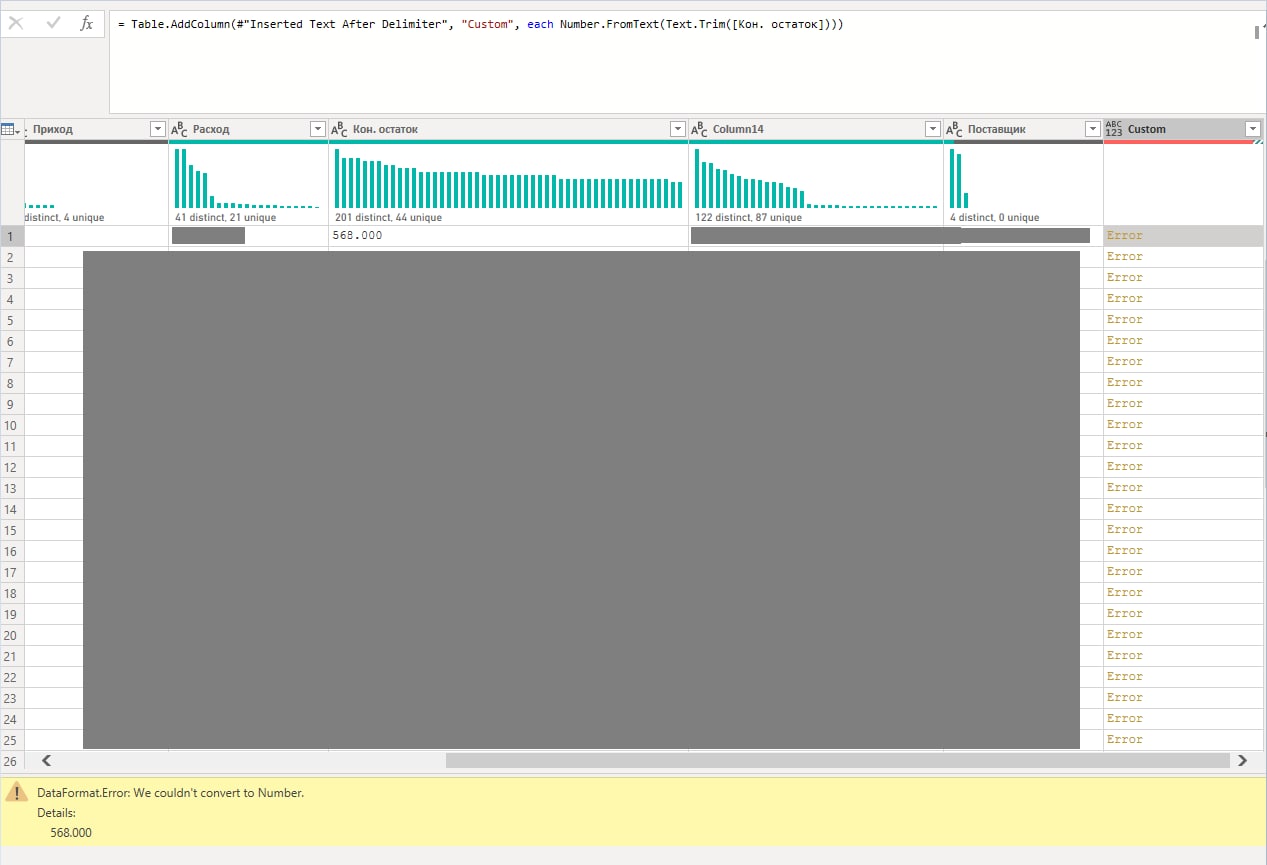Commit the formula with the checkmark icon
The image size is (1267, 865).
click(x=53, y=24)
